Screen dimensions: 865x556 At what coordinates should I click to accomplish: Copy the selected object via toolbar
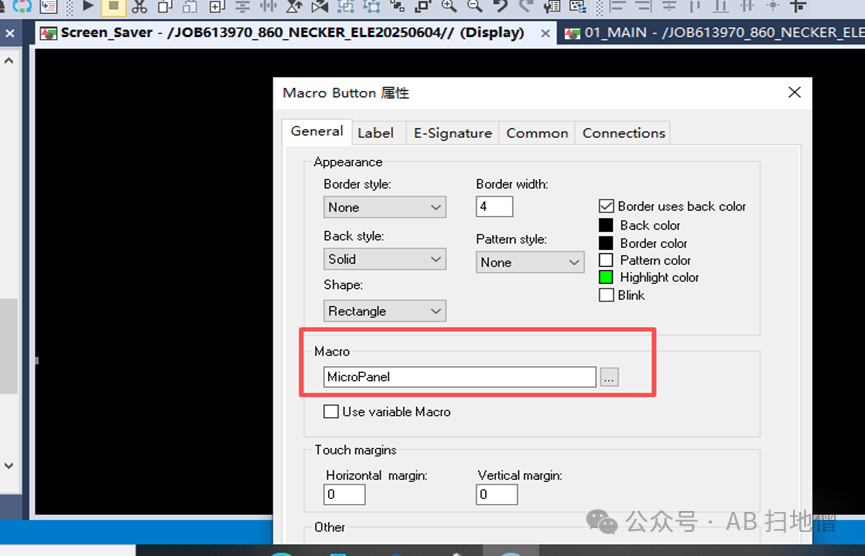pos(165,6)
